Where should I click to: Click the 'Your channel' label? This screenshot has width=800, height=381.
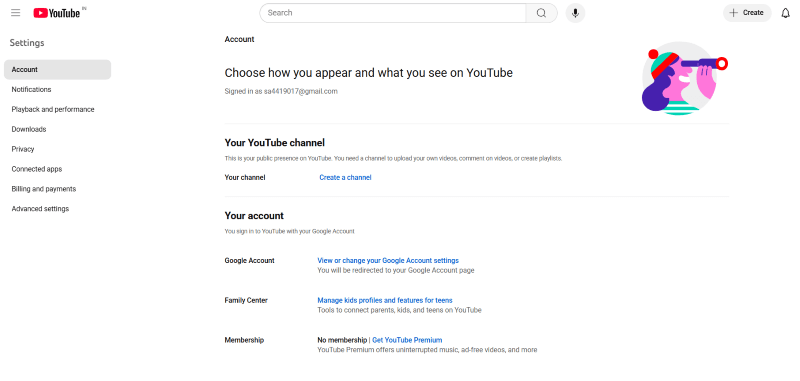245,177
